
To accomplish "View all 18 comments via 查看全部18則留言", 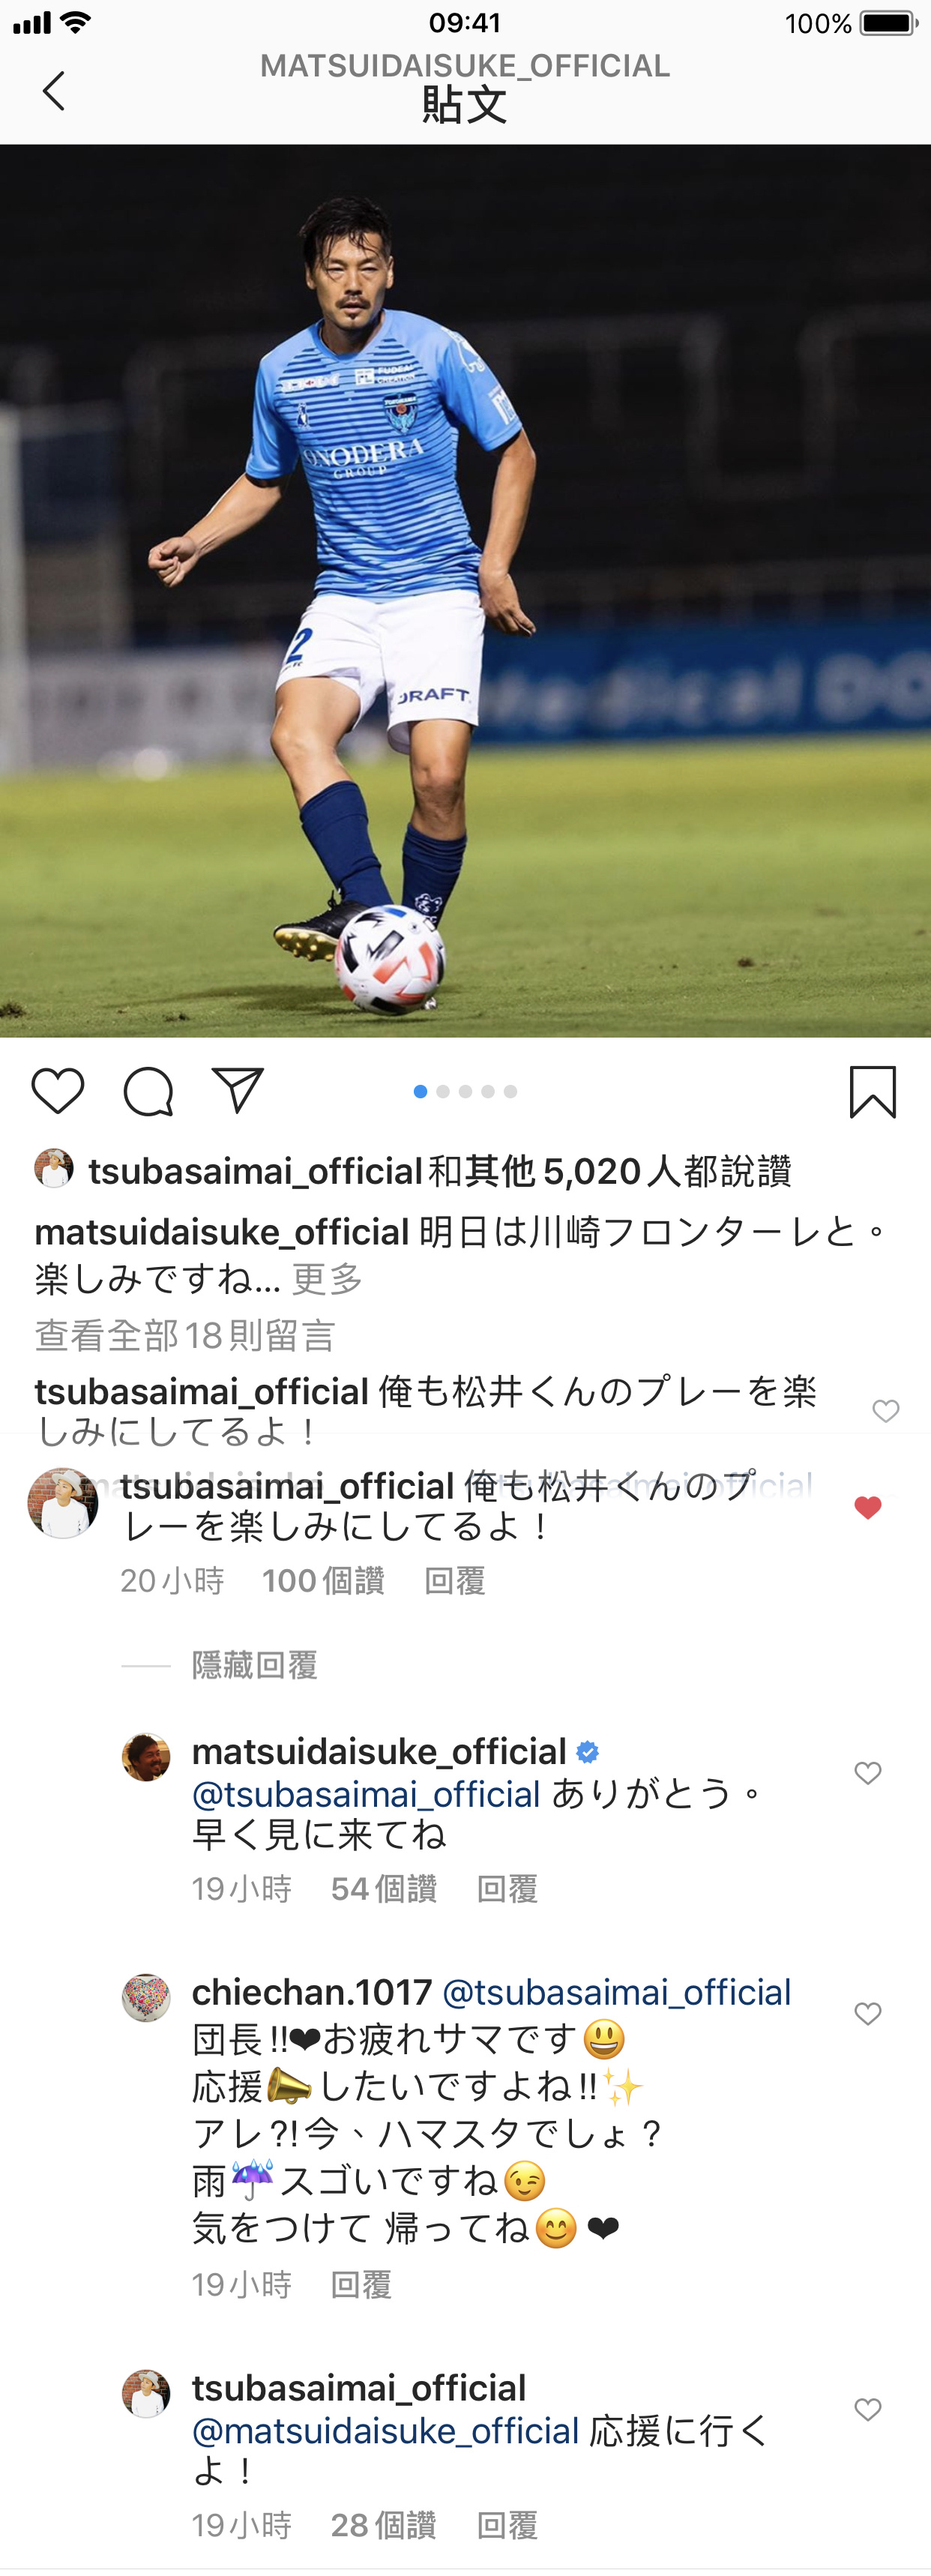I will click(185, 1335).
